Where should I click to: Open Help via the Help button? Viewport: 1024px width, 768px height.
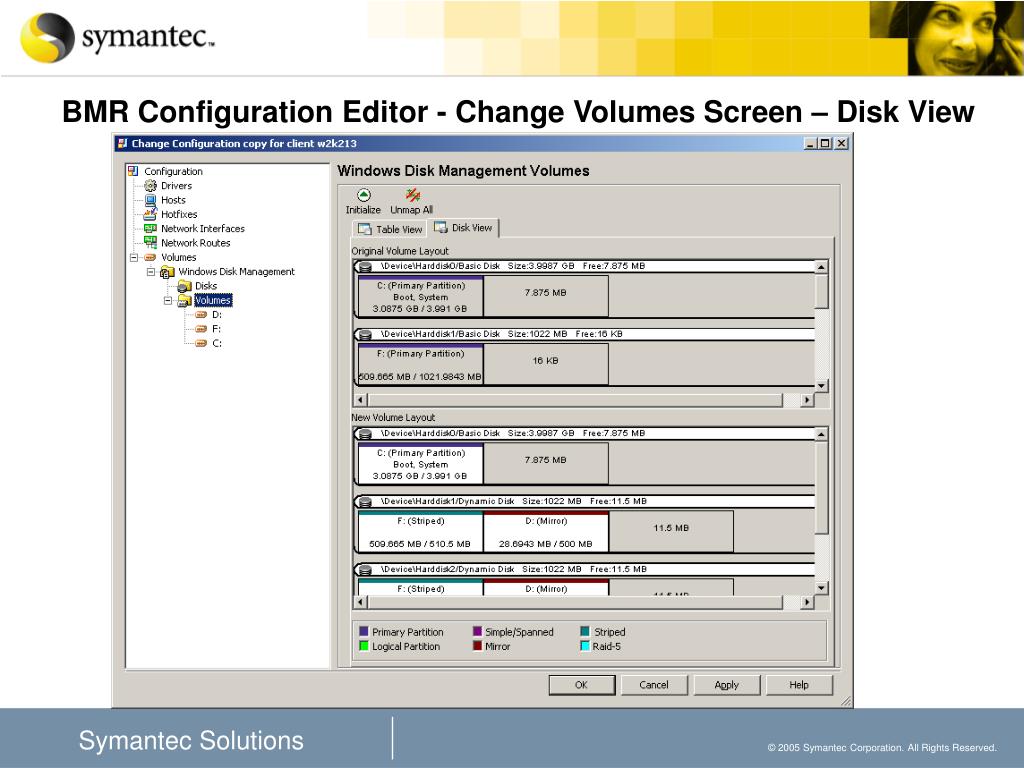tap(799, 684)
